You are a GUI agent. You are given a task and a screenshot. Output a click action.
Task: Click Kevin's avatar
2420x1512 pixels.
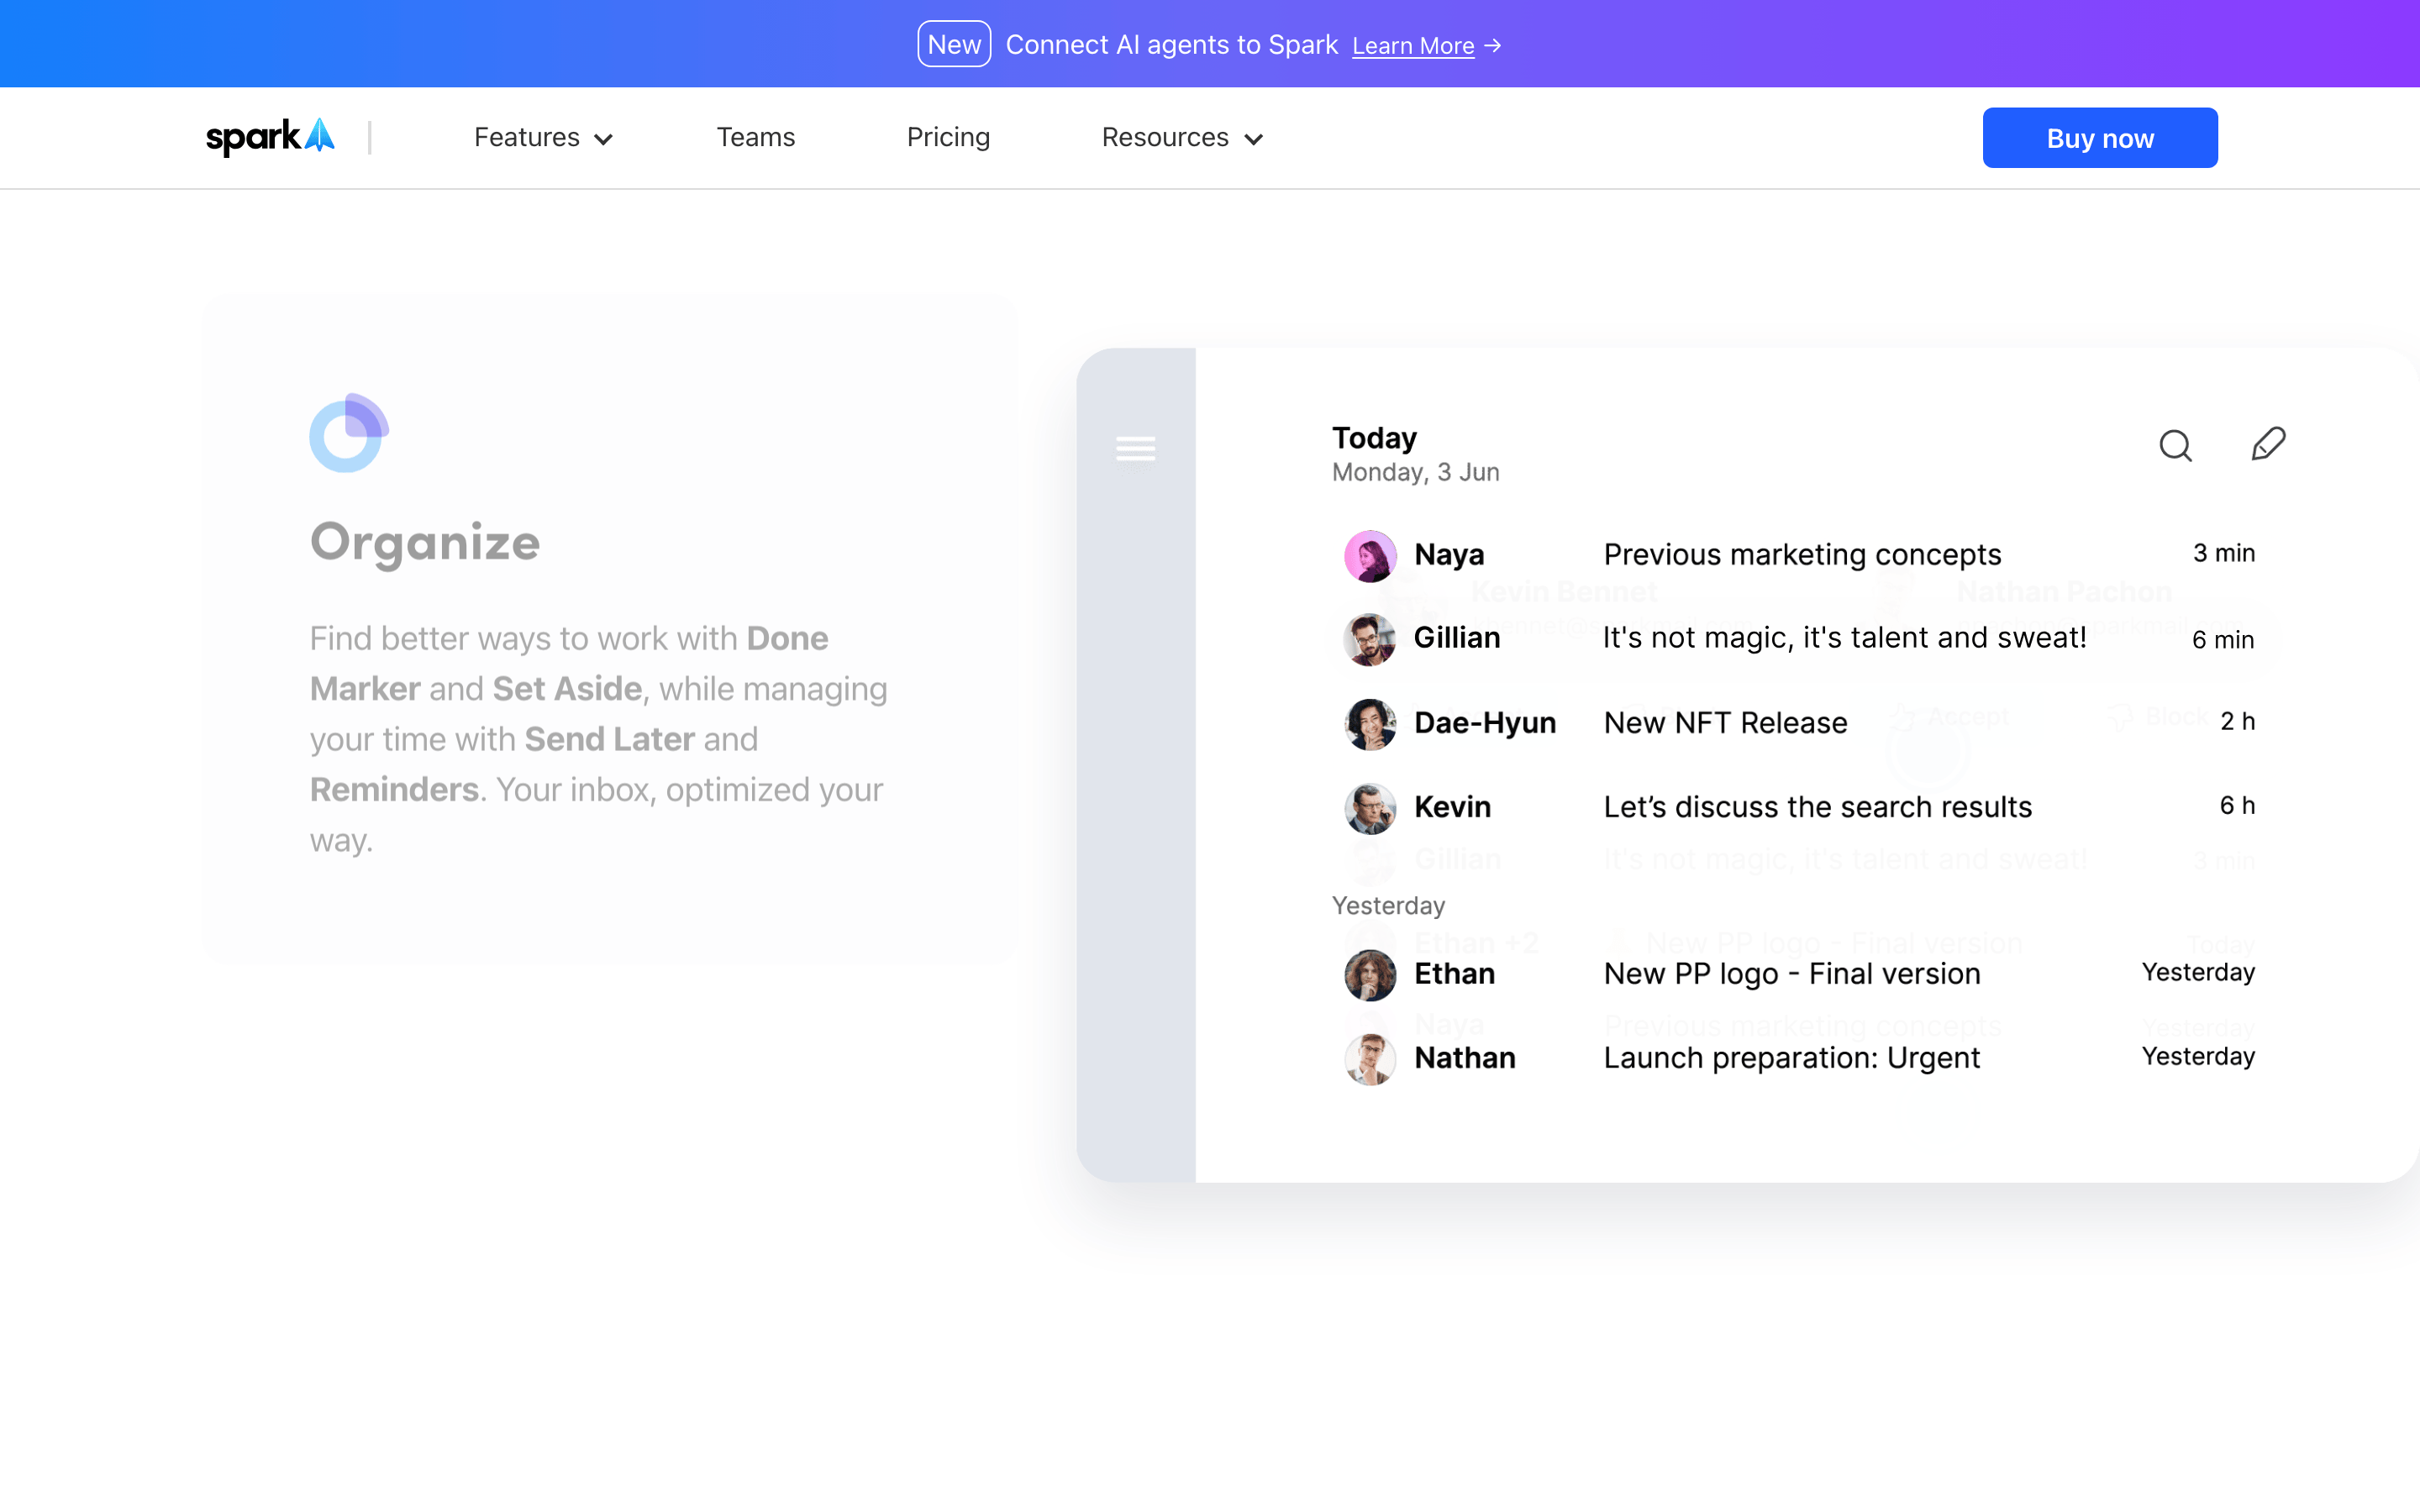point(1370,808)
